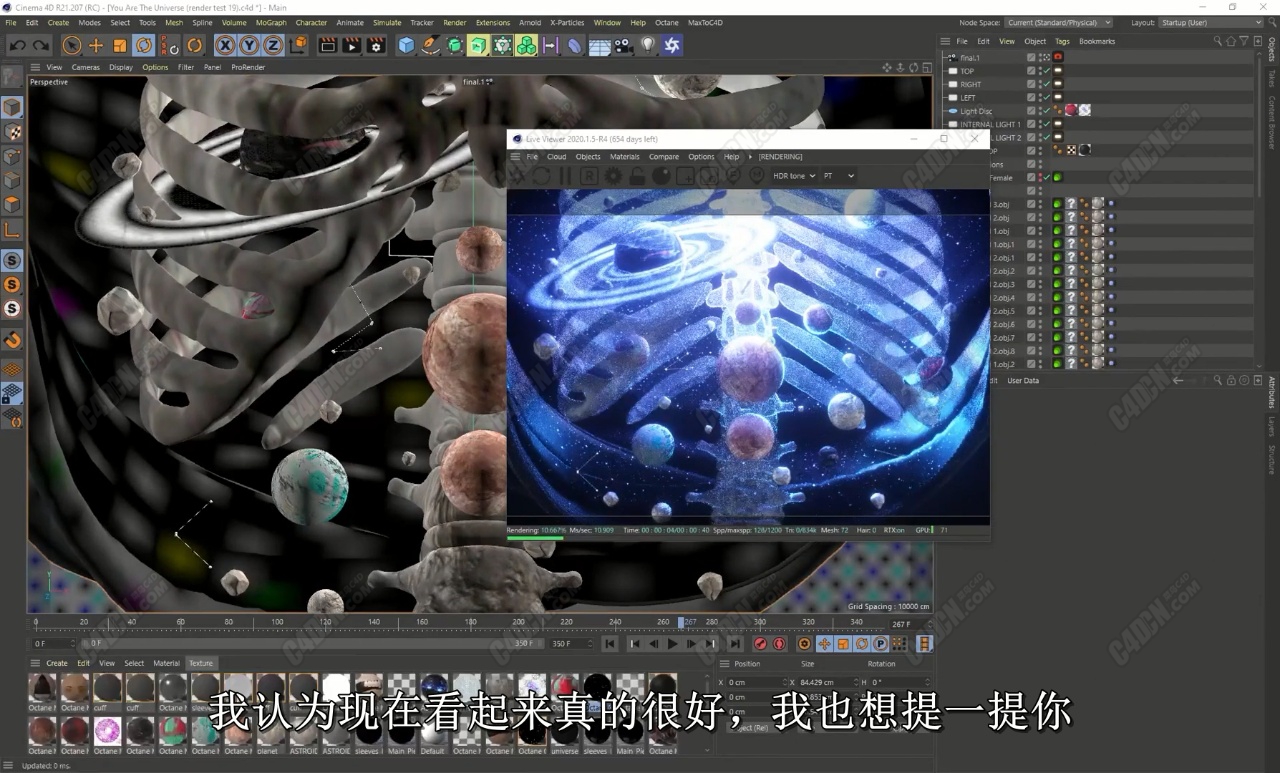Go to start of timeline
This screenshot has height=773, width=1280.
click(610, 644)
